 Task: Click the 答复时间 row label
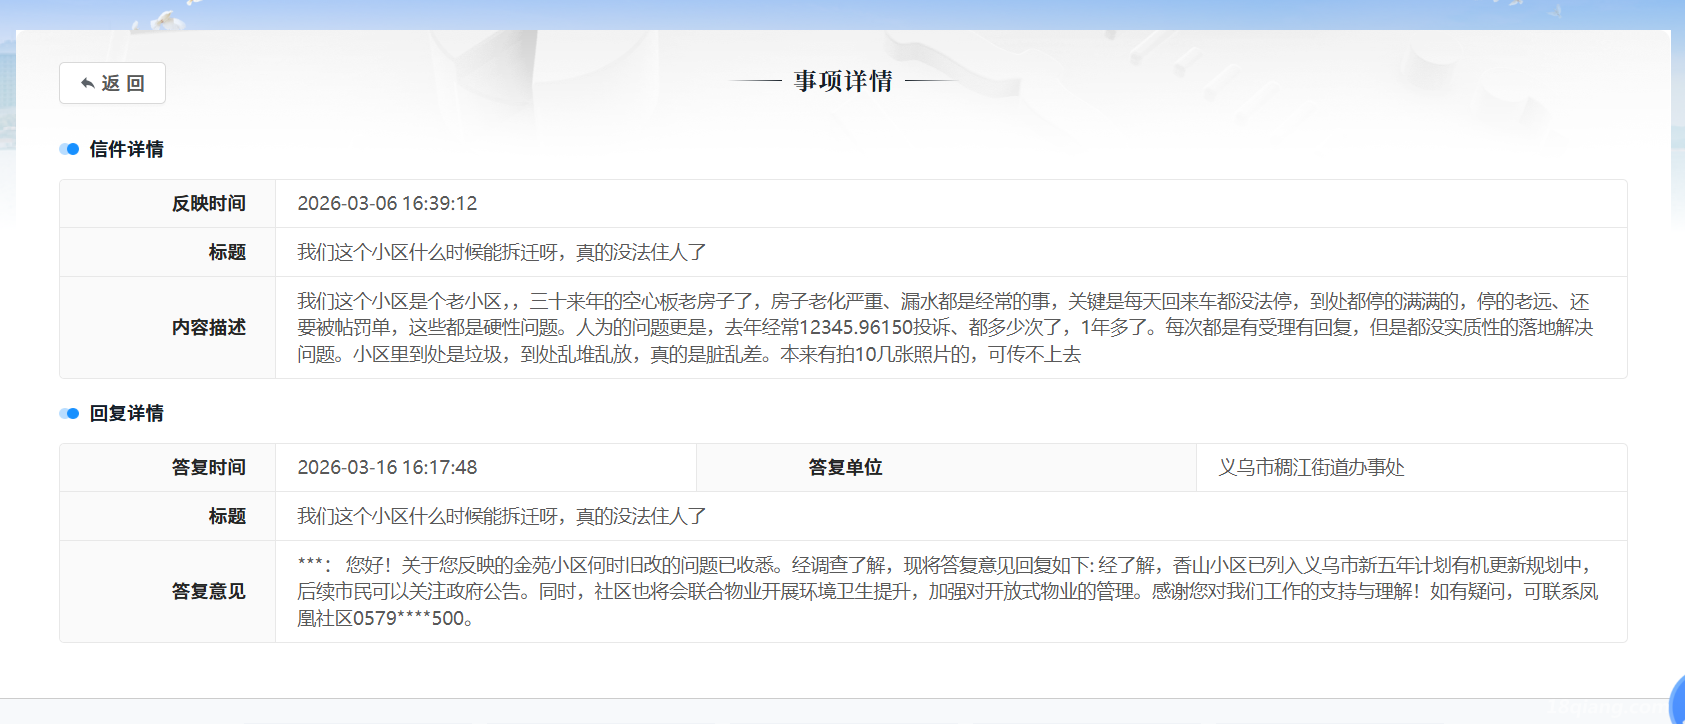click(208, 467)
